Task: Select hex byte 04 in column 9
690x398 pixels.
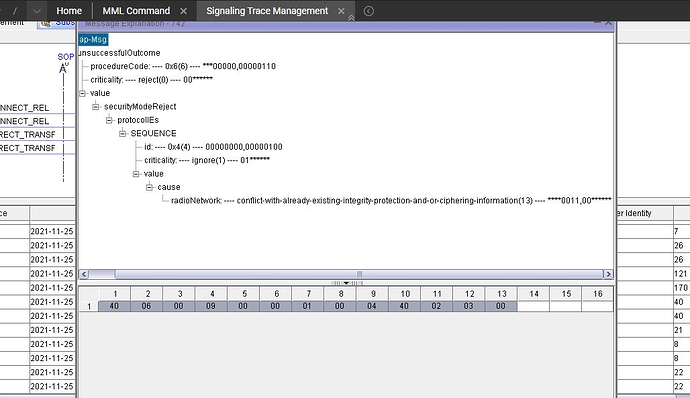Action: [x=372, y=306]
